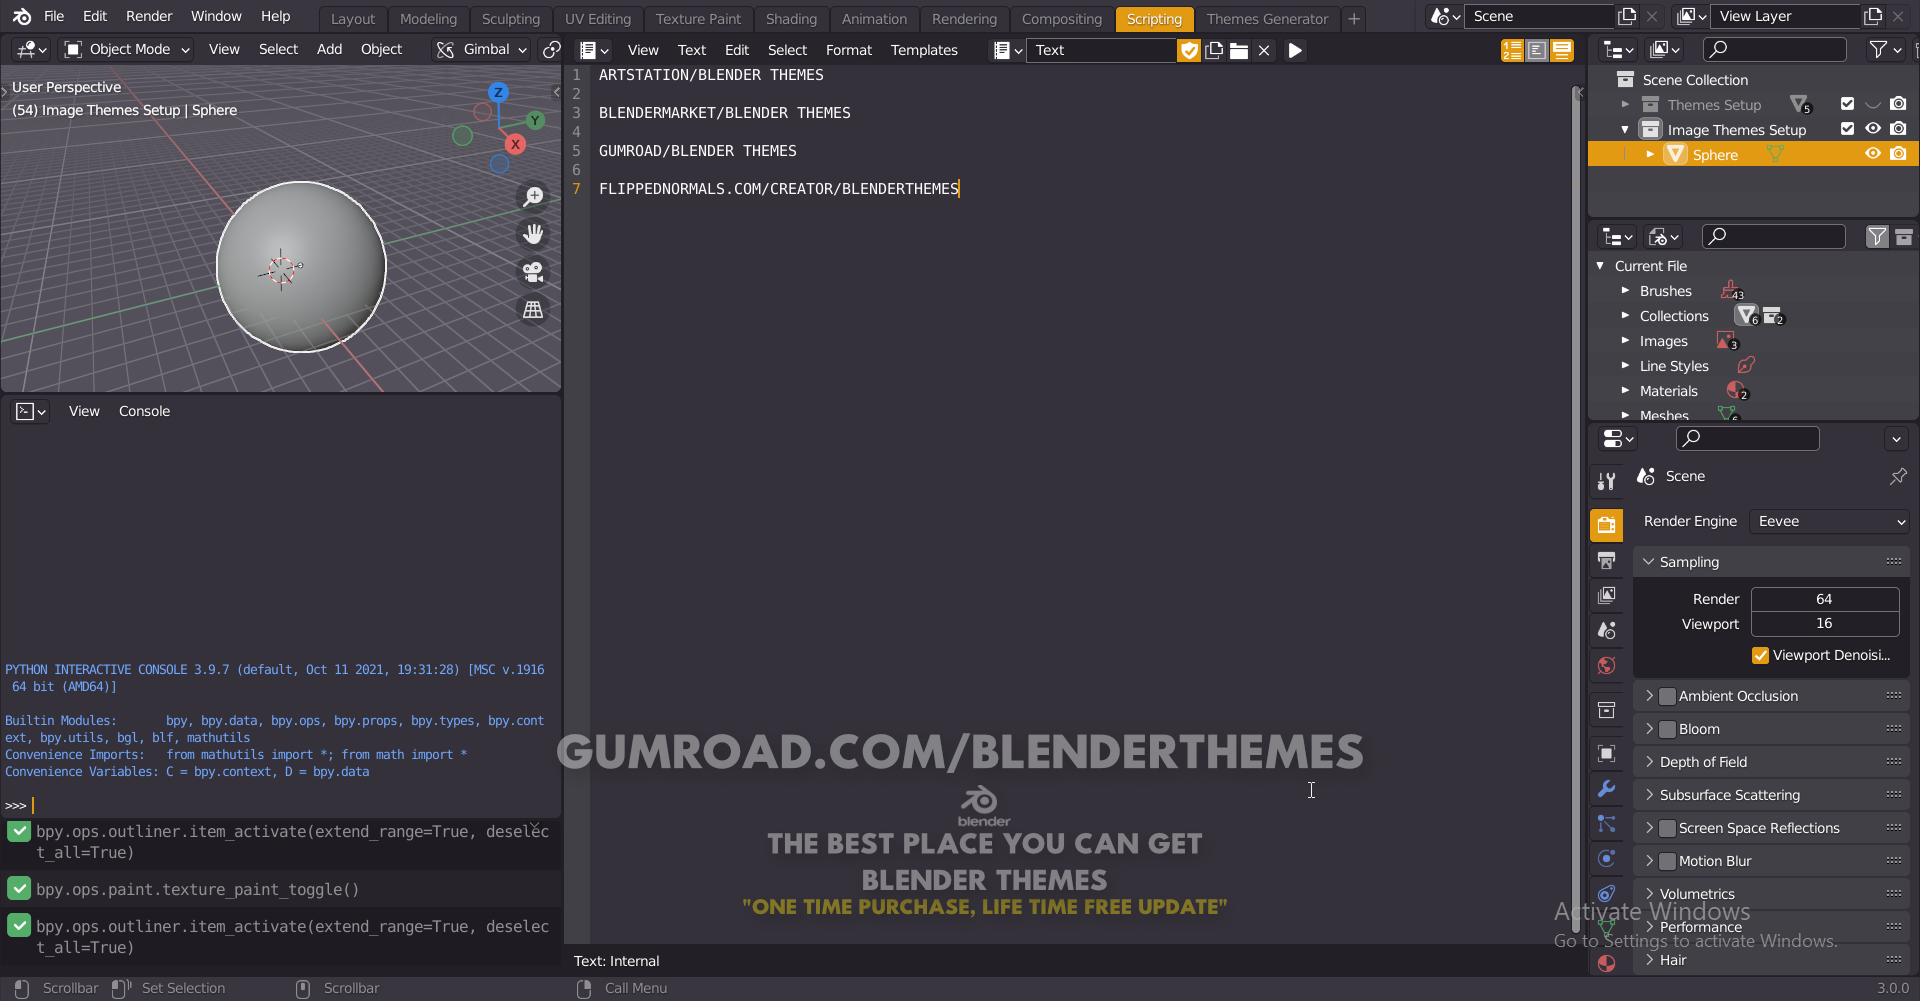Run the script with play button
This screenshot has width=1920, height=1001.
pos(1295,50)
